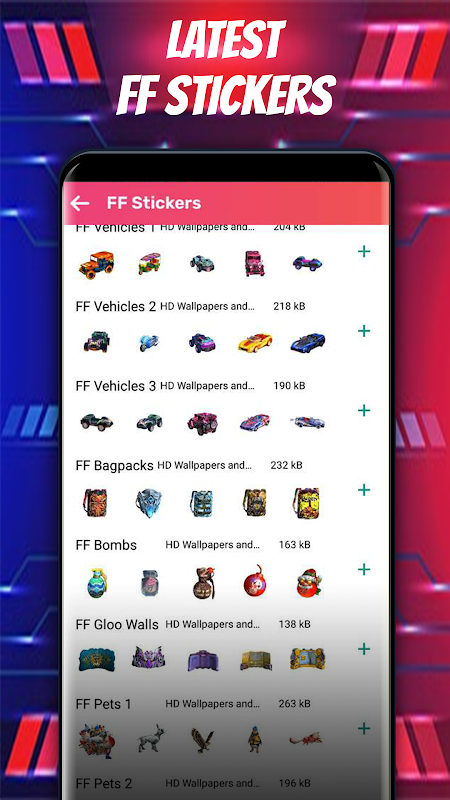Select the orange jeep vehicle sticker
450x800 pixels.
click(96, 265)
